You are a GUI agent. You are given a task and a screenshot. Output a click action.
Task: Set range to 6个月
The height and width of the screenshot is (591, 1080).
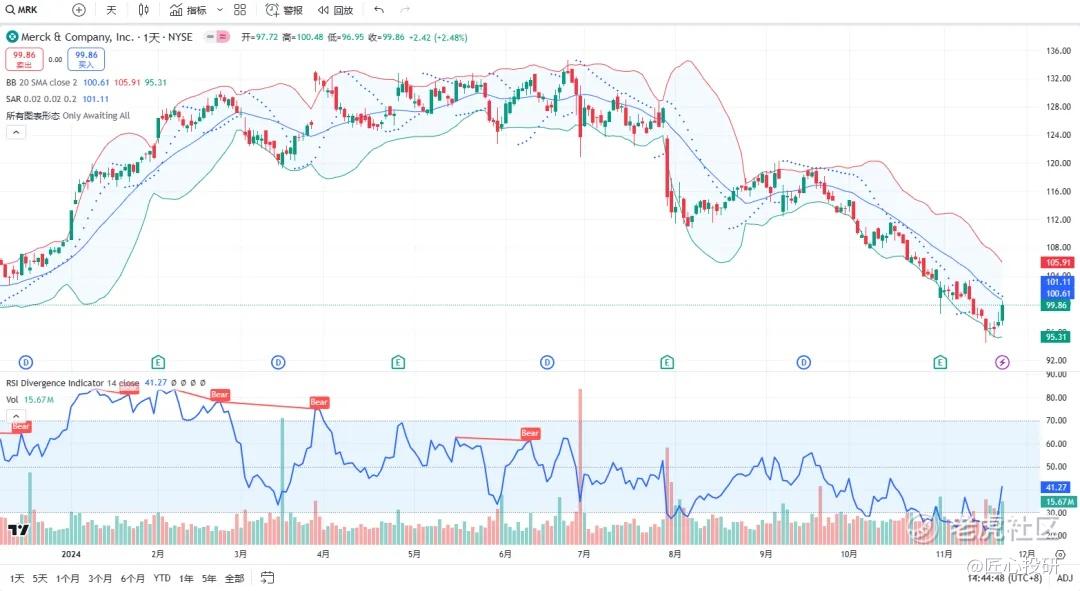[x=132, y=579]
